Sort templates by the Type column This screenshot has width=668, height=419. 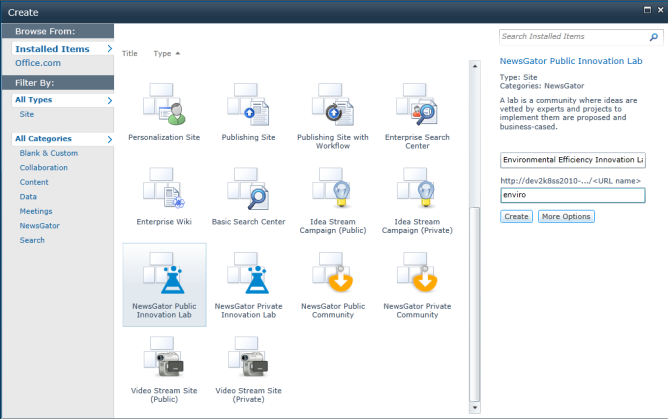pos(163,53)
